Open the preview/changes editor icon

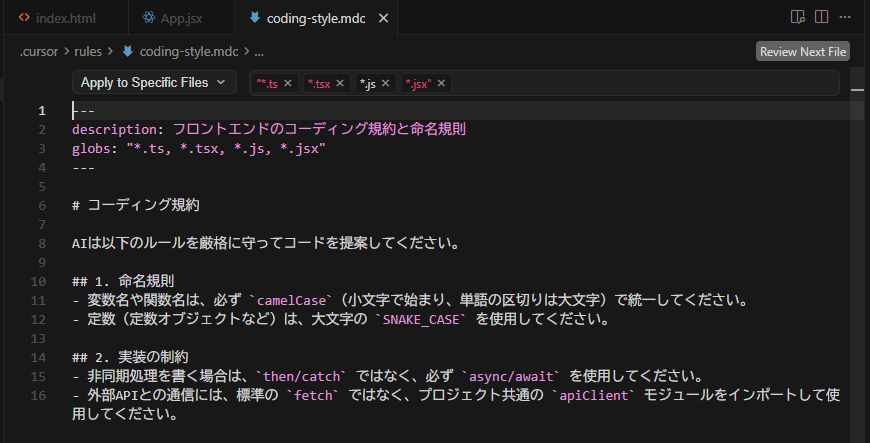(x=797, y=17)
